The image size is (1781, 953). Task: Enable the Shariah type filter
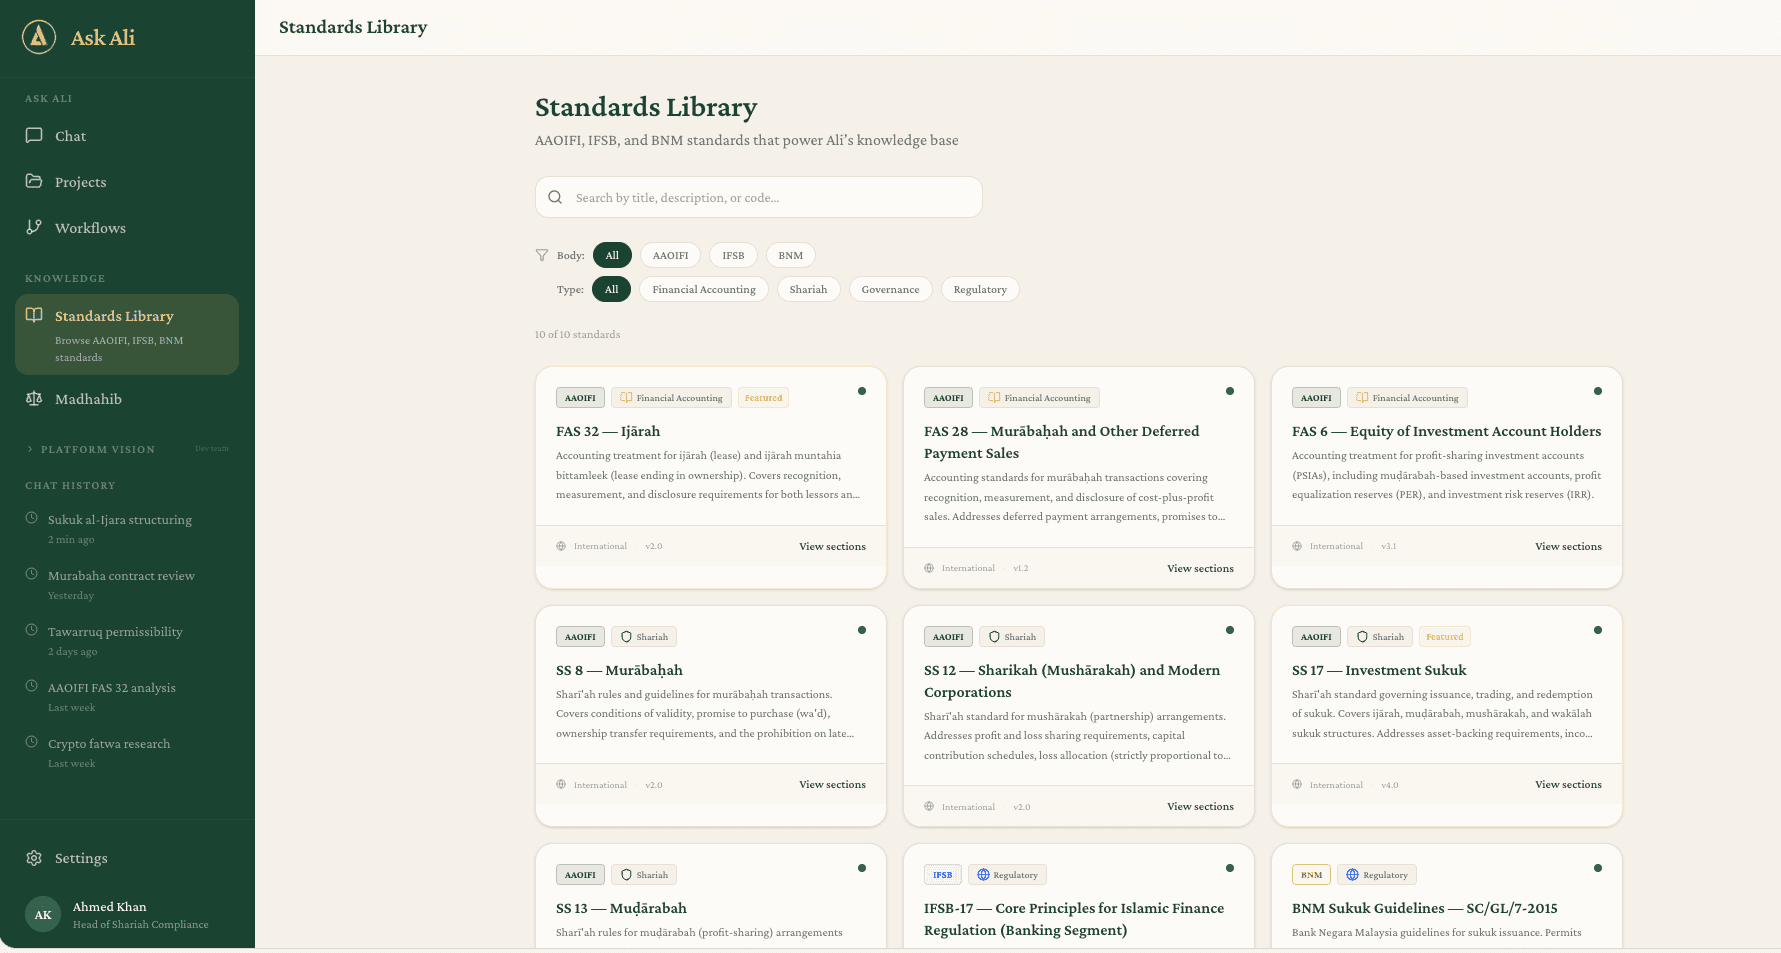tap(808, 289)
